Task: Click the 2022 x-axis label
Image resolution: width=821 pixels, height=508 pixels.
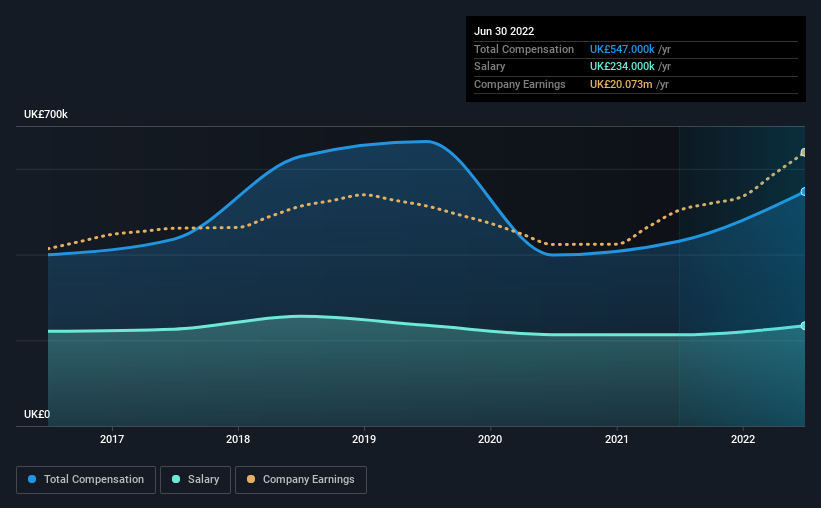Action: pos(743,439)
